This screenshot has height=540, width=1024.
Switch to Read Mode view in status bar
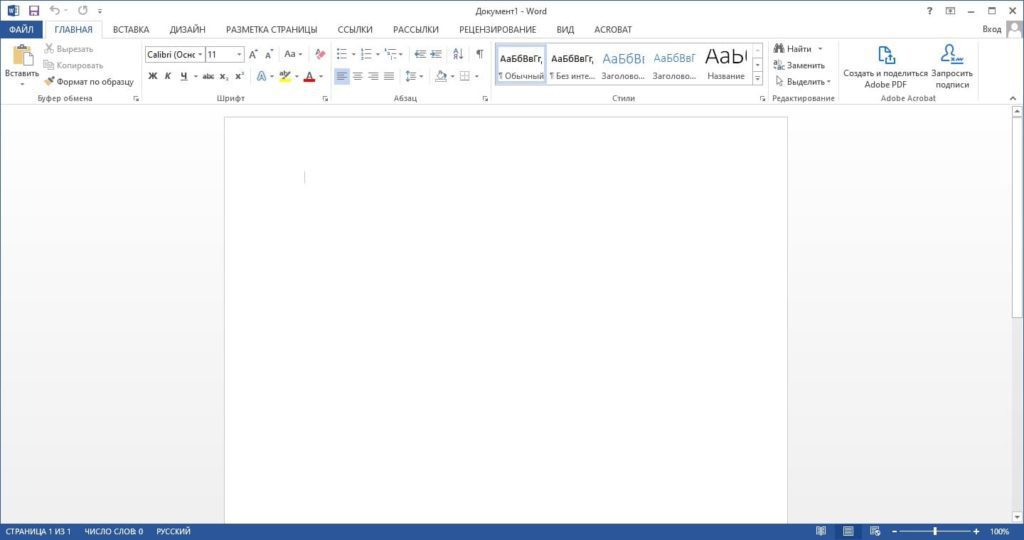821,531
